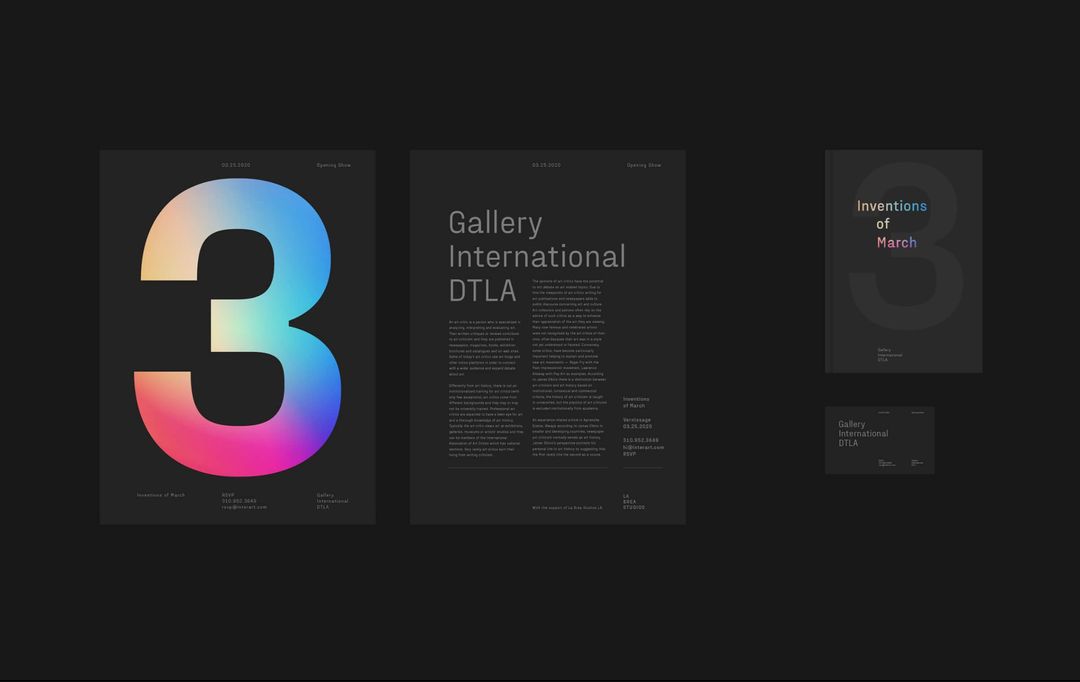Image resolution: width=1080 pixels, height=682 pixels.
Task: Click the Opening Show label on the left poster
Action: pyautogui.click(x=333, y=164)
